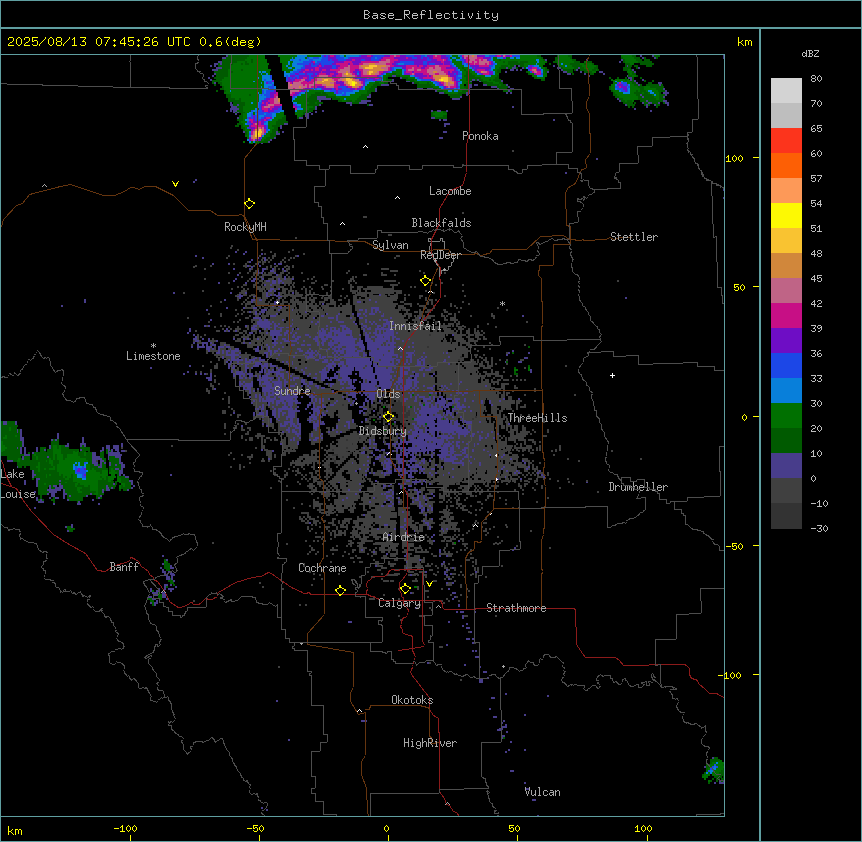Click the Sundre label

click(x=292, y=391)
